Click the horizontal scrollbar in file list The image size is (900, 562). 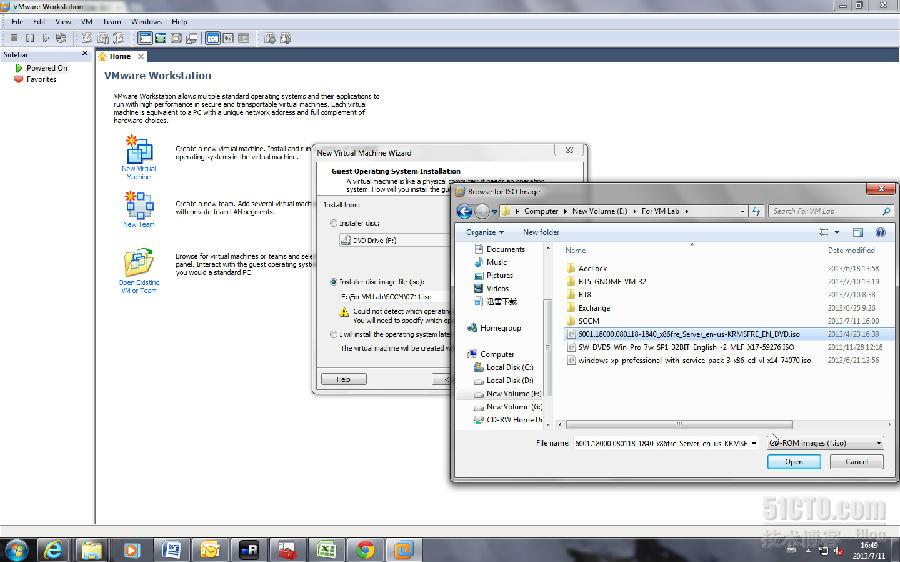pos(680,425)
